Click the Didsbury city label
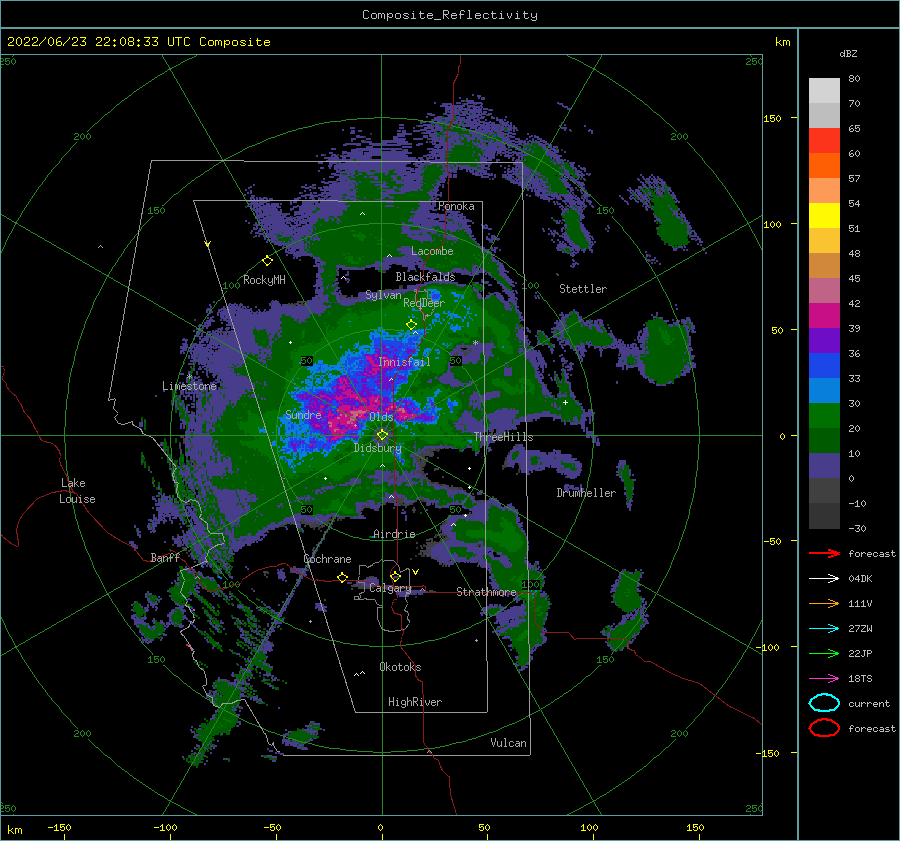 [378, 448]
